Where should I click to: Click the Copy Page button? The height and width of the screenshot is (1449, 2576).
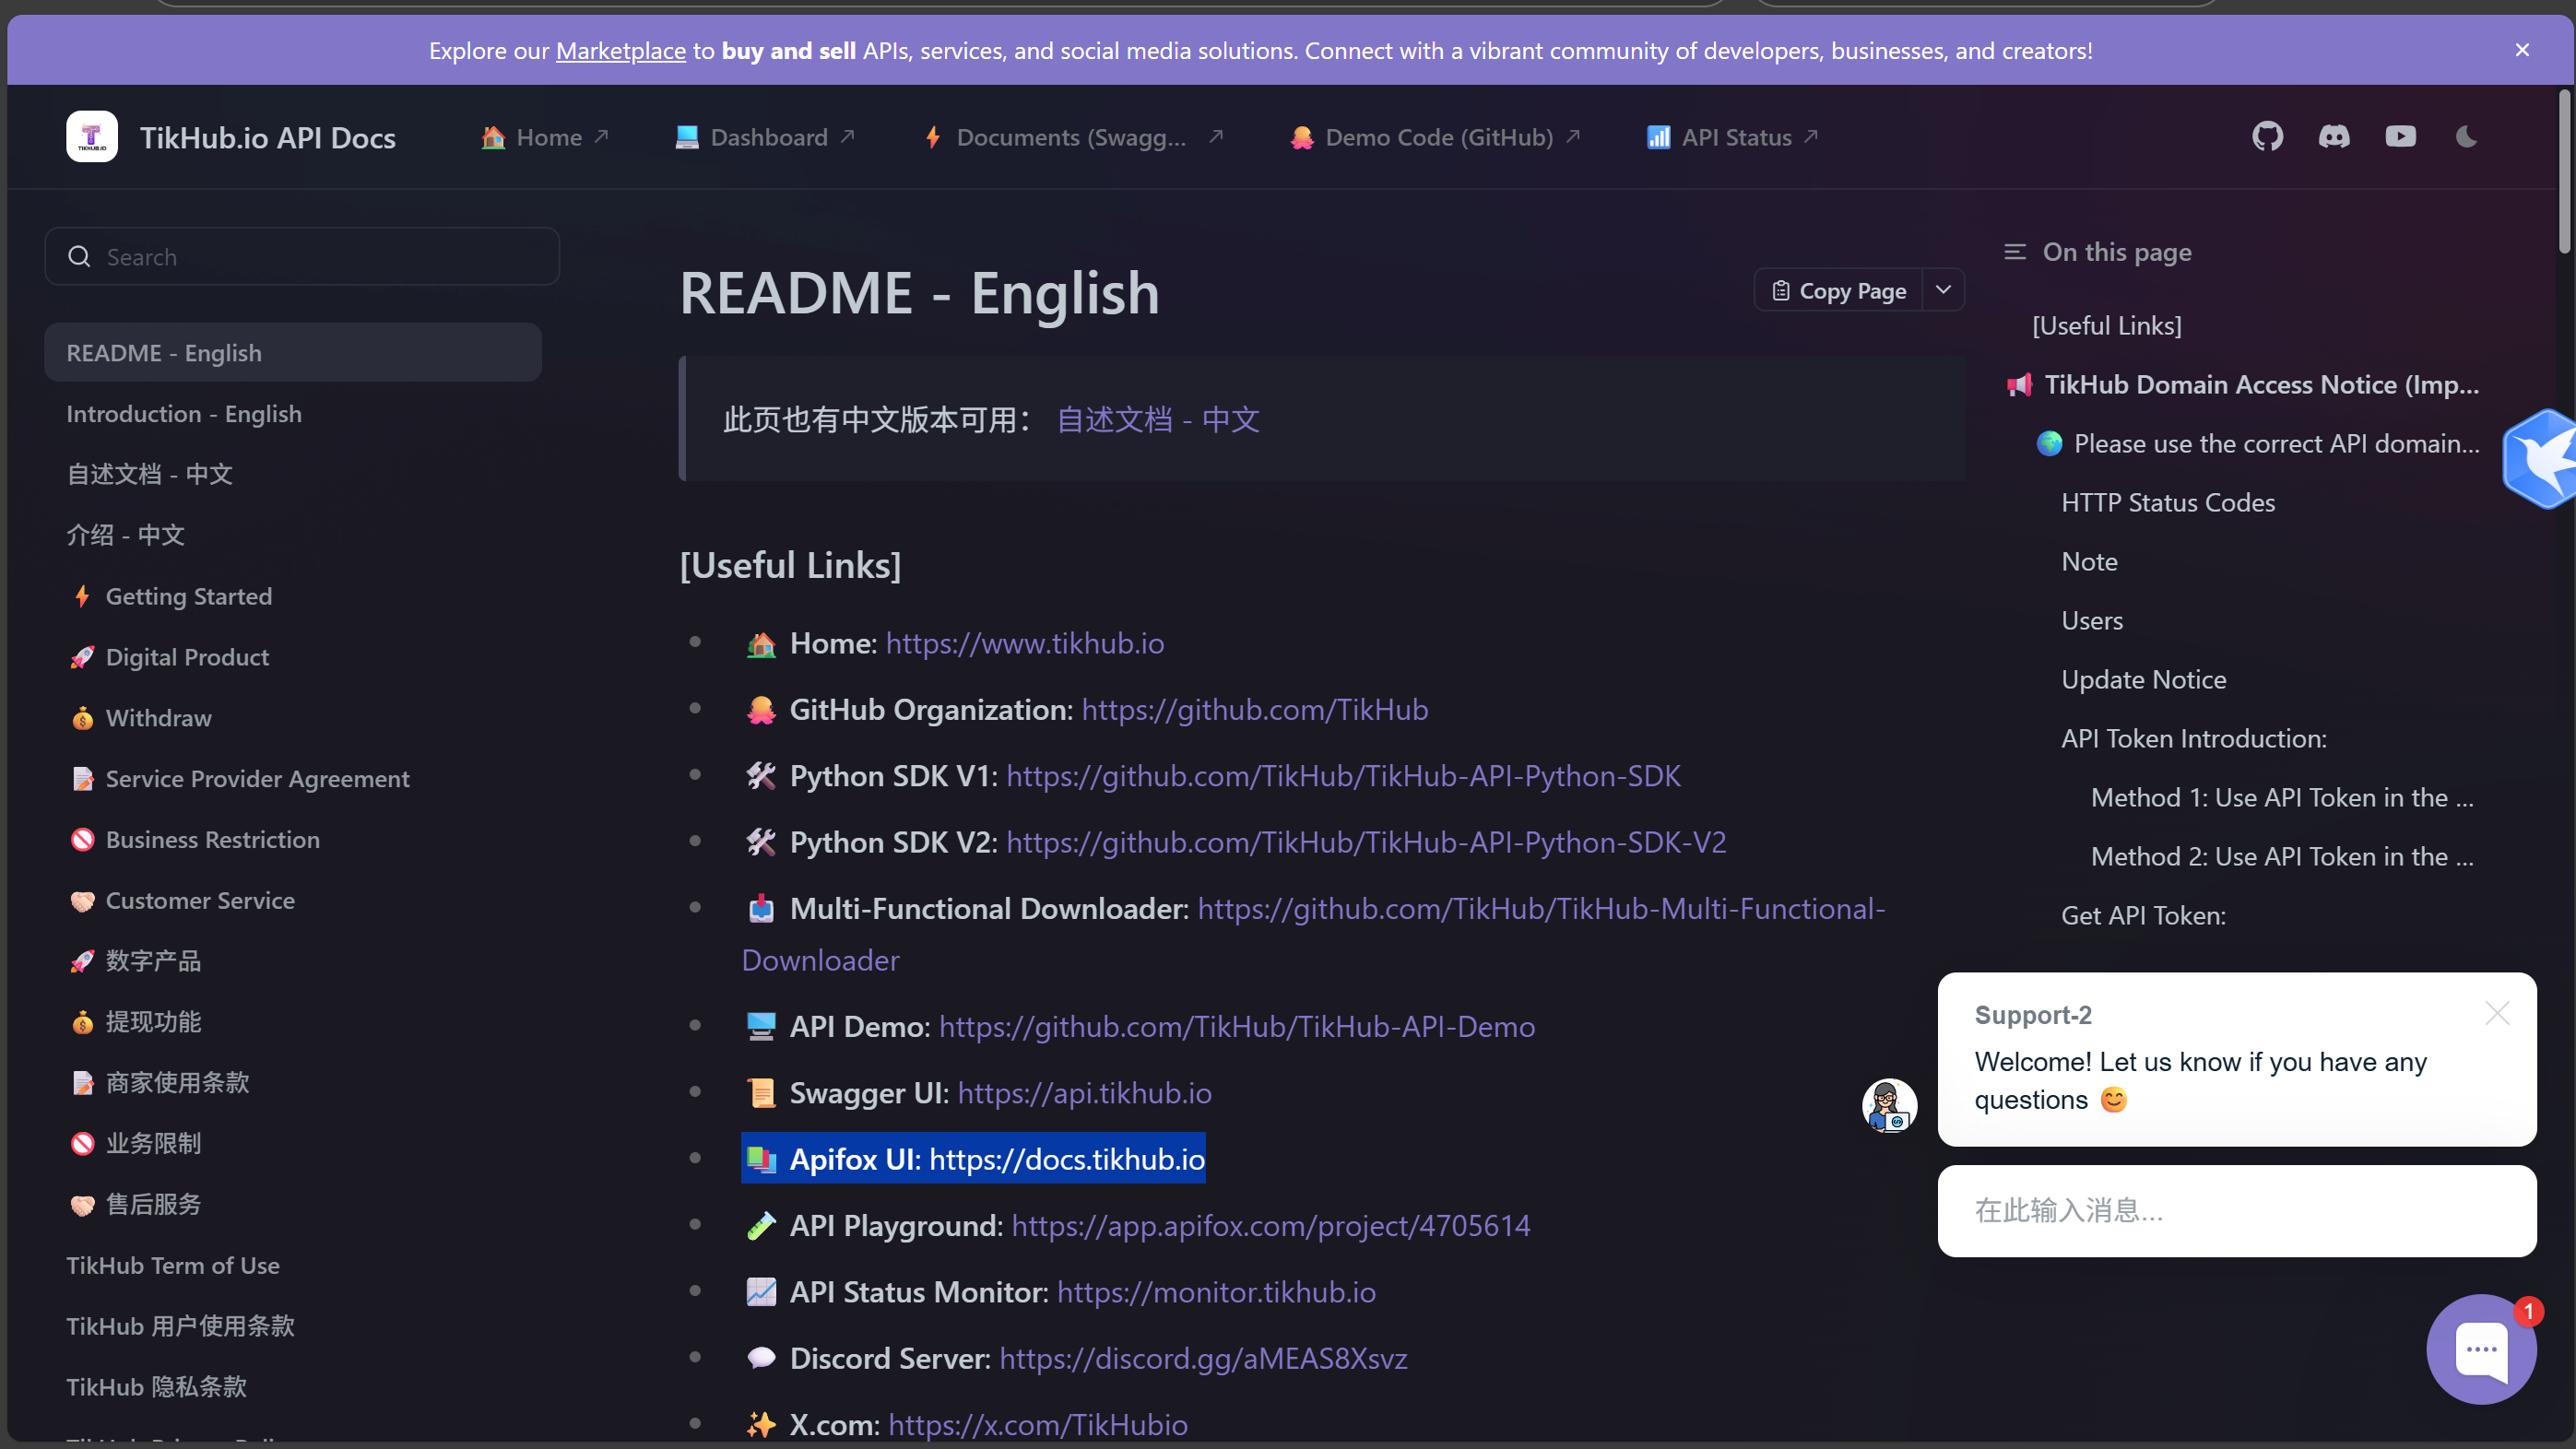pyautogui.click(x=1839, y=290)
